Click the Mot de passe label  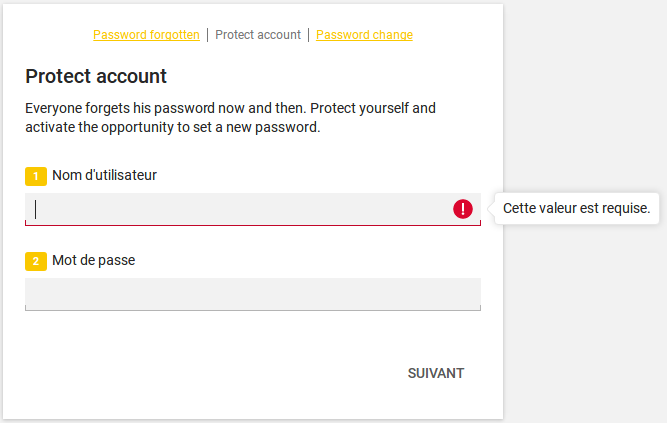click(x=93, y=260)
